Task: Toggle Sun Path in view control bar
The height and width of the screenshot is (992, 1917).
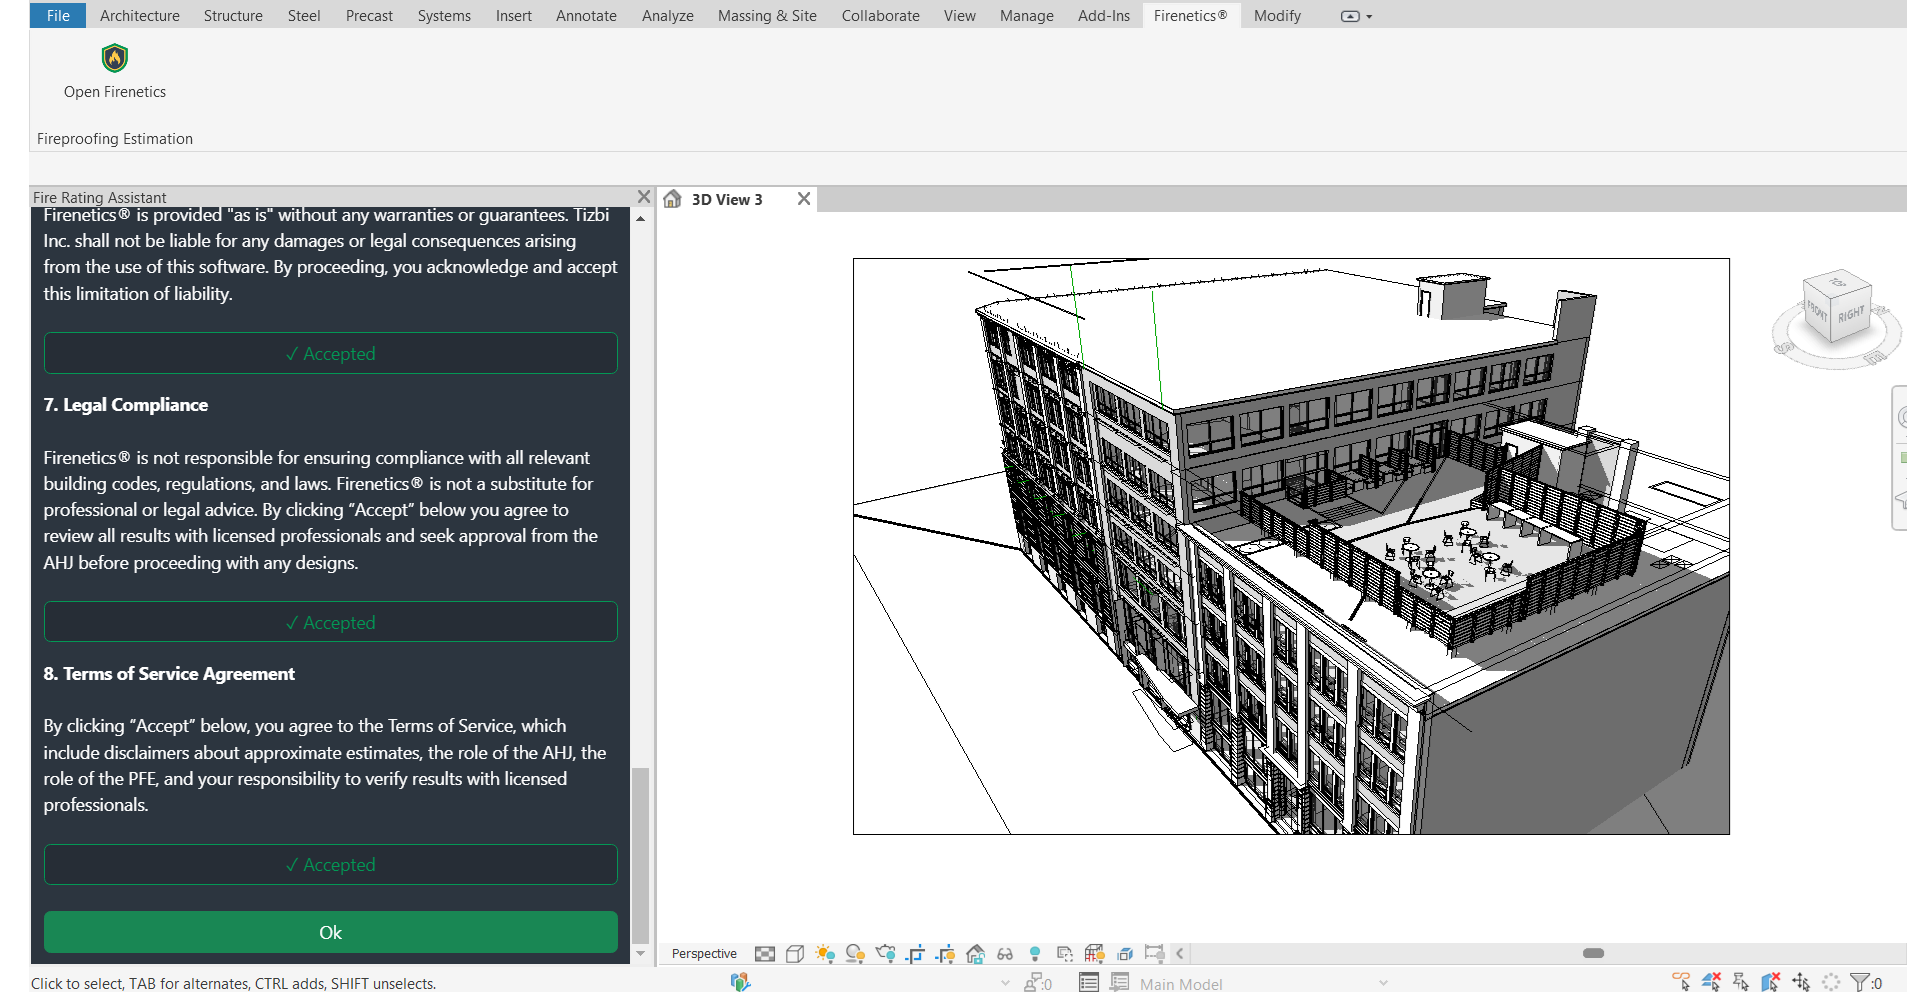Action: (x=825, y=954)
